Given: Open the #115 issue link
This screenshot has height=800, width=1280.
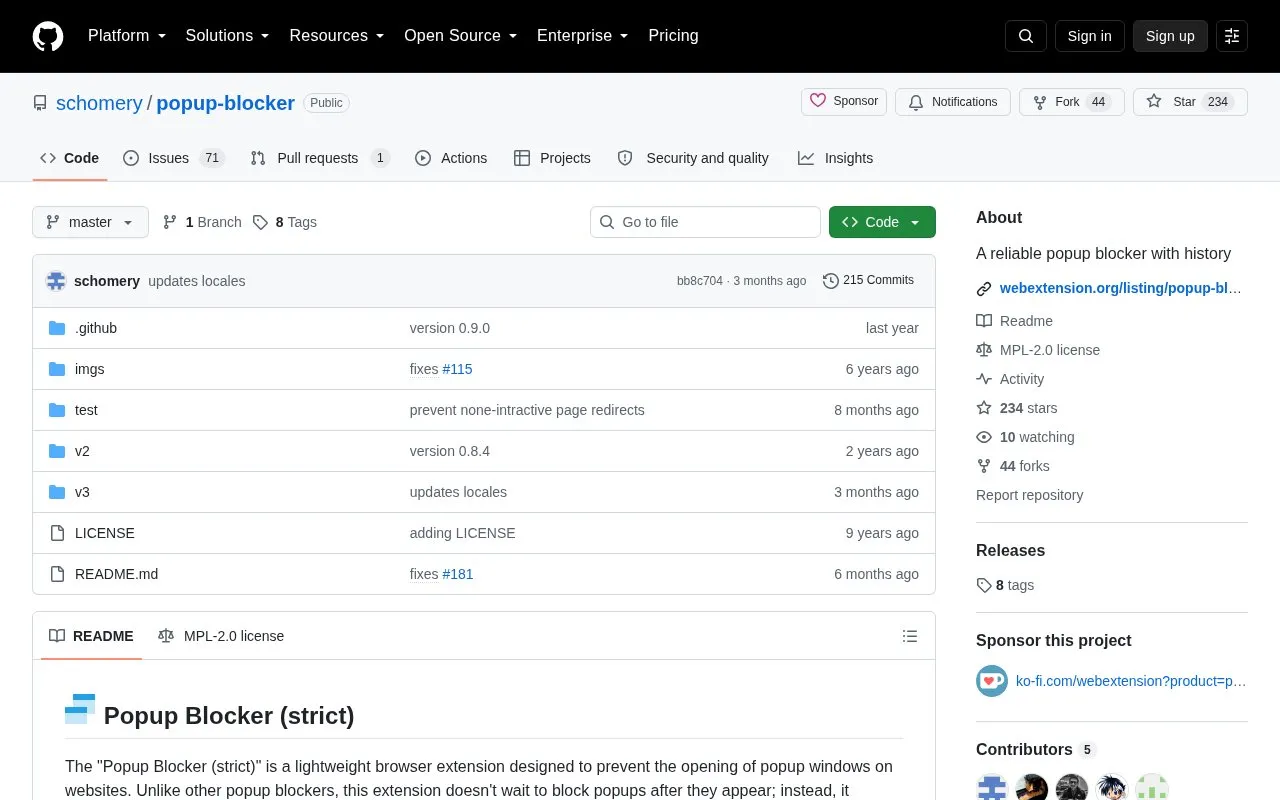Looking at the screenshot, I should [x=457, y=369].
